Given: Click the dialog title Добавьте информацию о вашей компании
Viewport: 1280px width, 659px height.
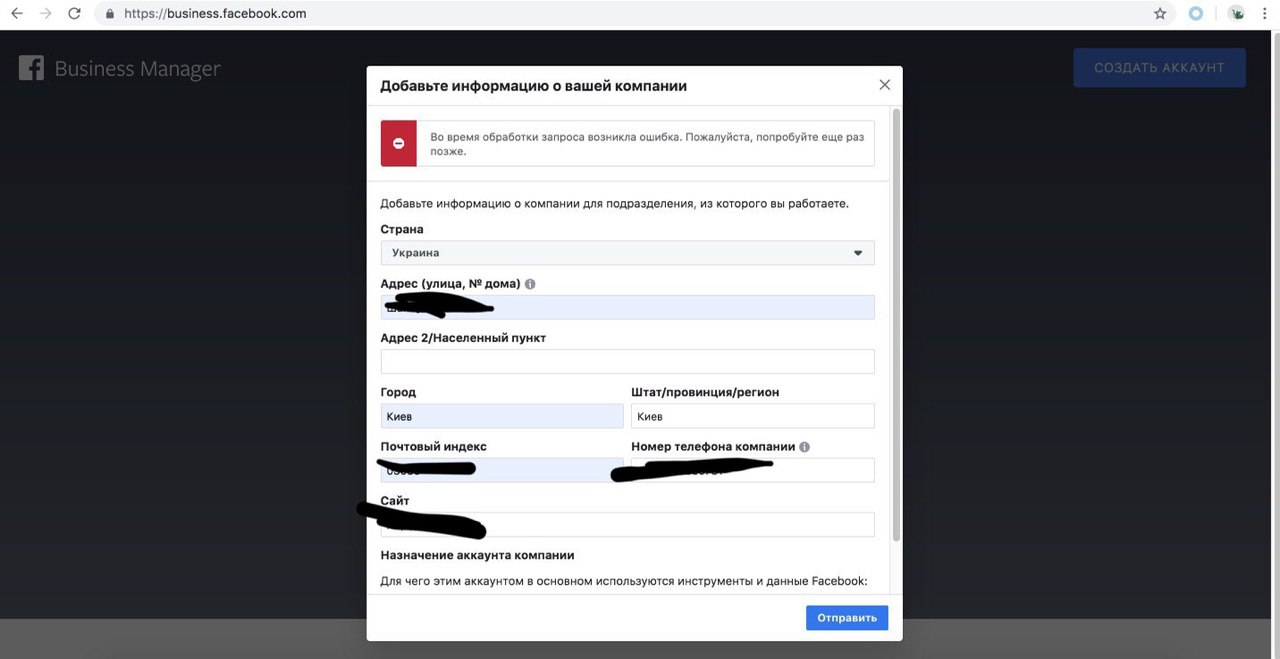Looking at the screenshot, I should point(533,86).
